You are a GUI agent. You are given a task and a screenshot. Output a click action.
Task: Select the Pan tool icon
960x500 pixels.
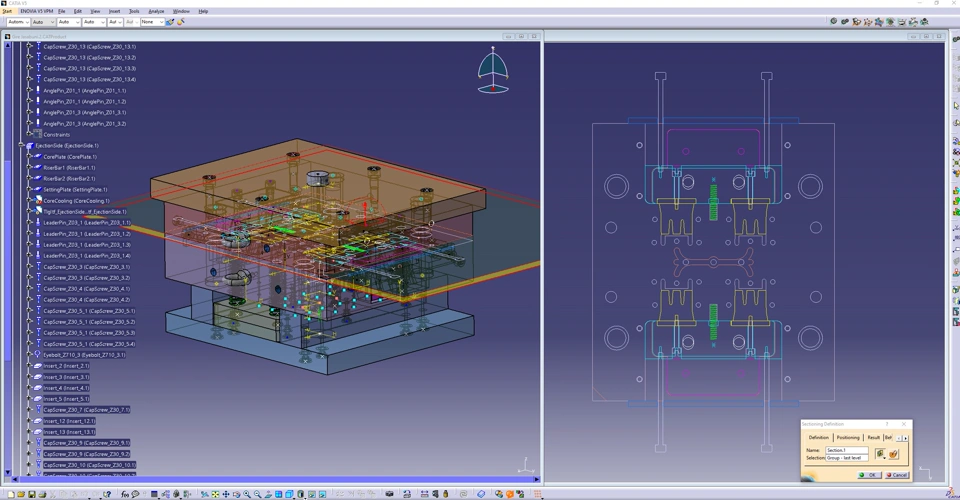(225, 494)
